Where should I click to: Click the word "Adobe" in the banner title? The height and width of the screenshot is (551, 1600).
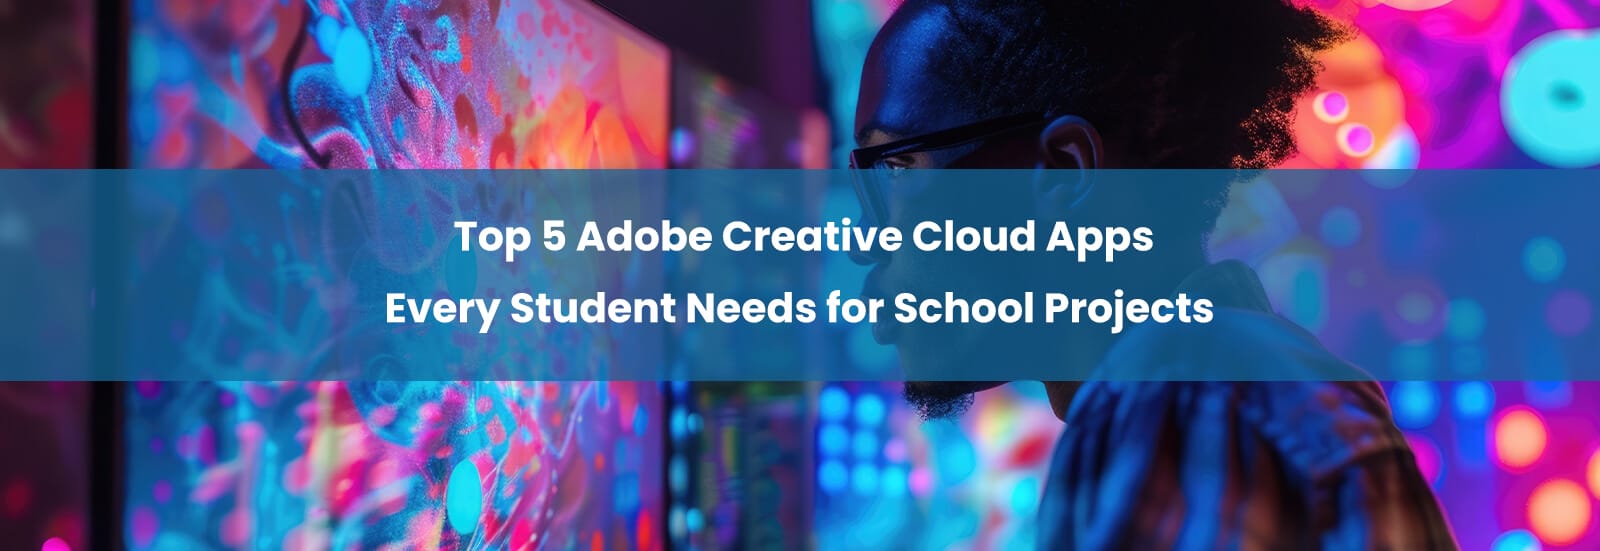coord(644,237)
